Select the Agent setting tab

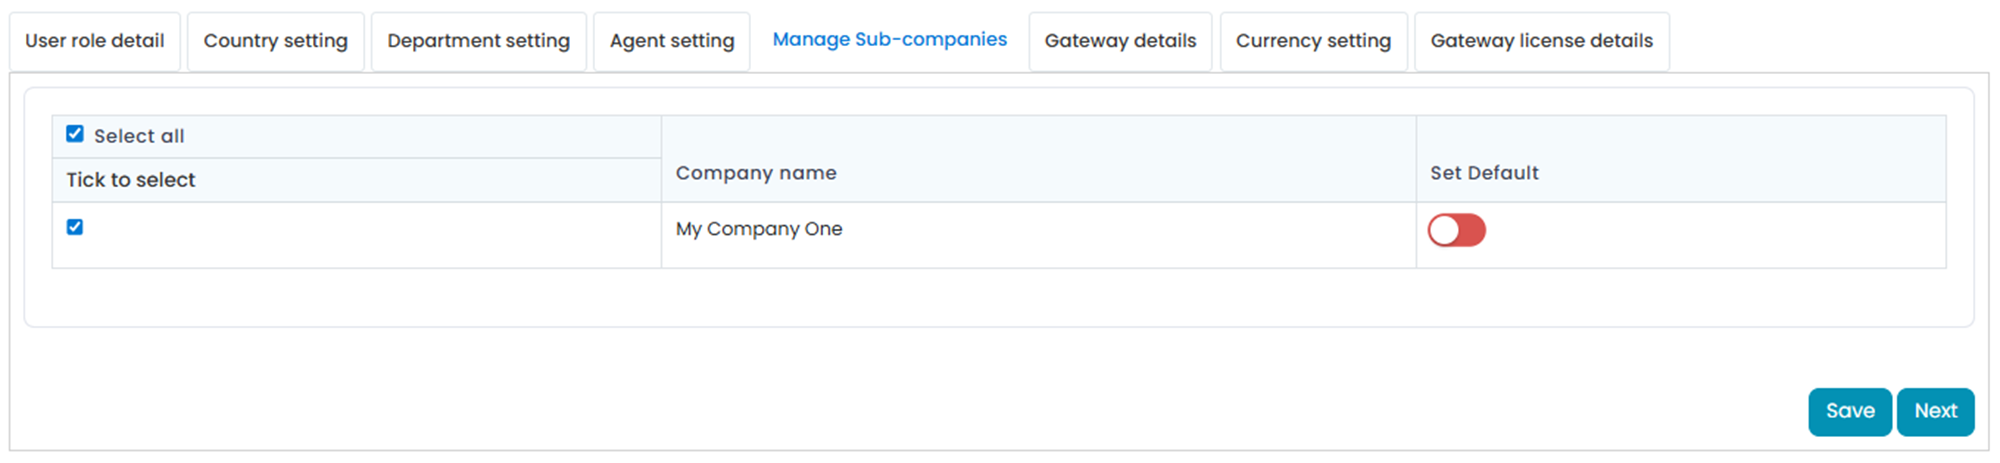click(672, 41)
